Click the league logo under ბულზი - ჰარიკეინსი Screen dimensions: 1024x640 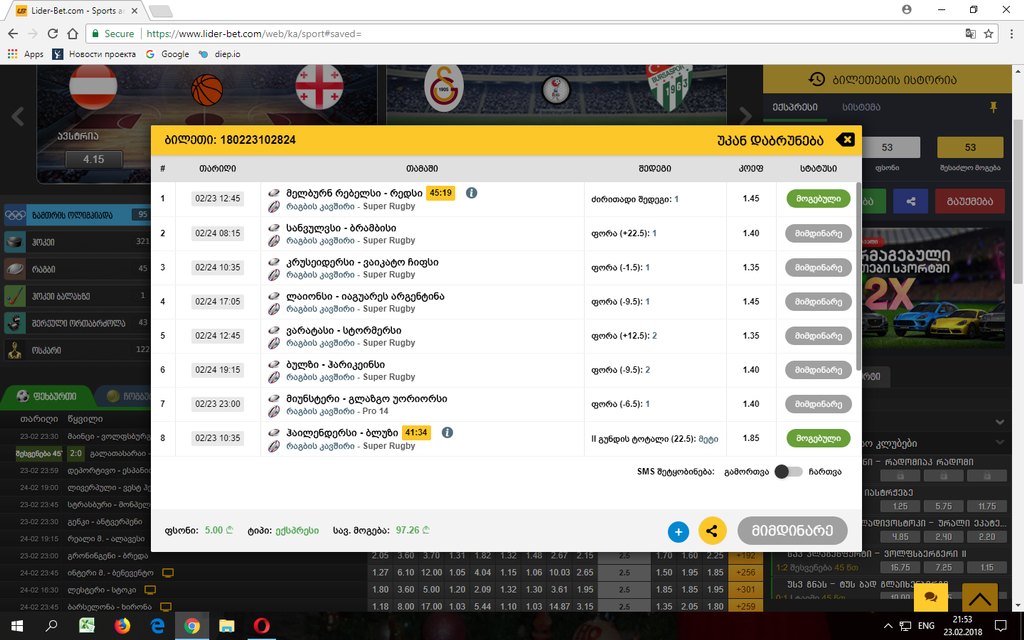[x=274, y=377]
